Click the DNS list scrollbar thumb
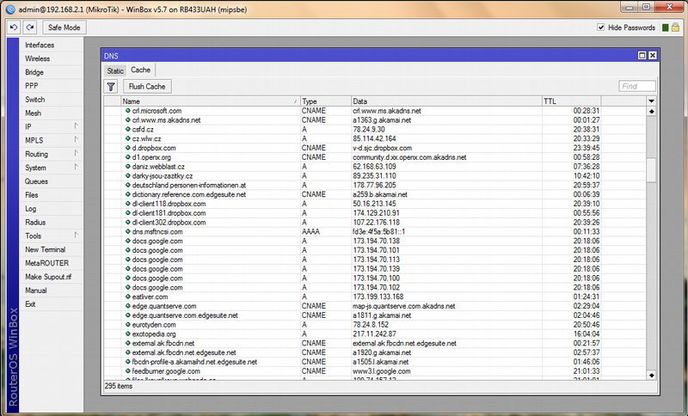This screenshot has height=416, width=688. click(x=651, y=170)
